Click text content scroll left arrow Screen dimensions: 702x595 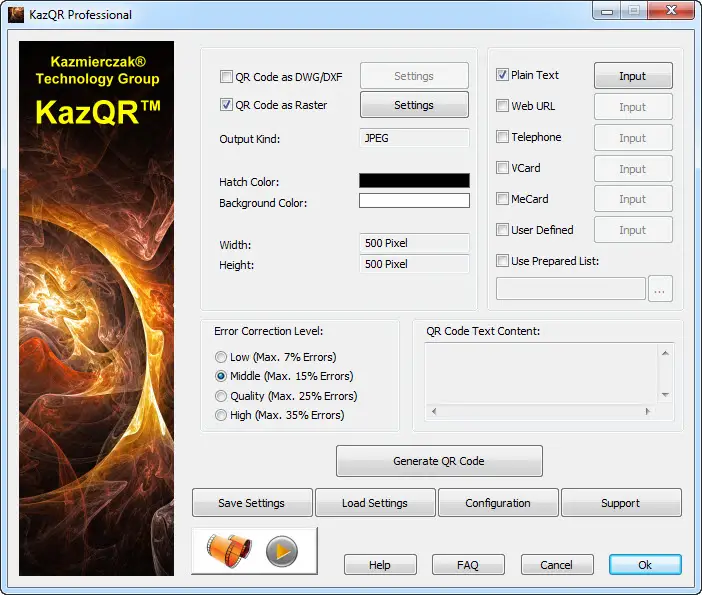(x=434, y=411)
